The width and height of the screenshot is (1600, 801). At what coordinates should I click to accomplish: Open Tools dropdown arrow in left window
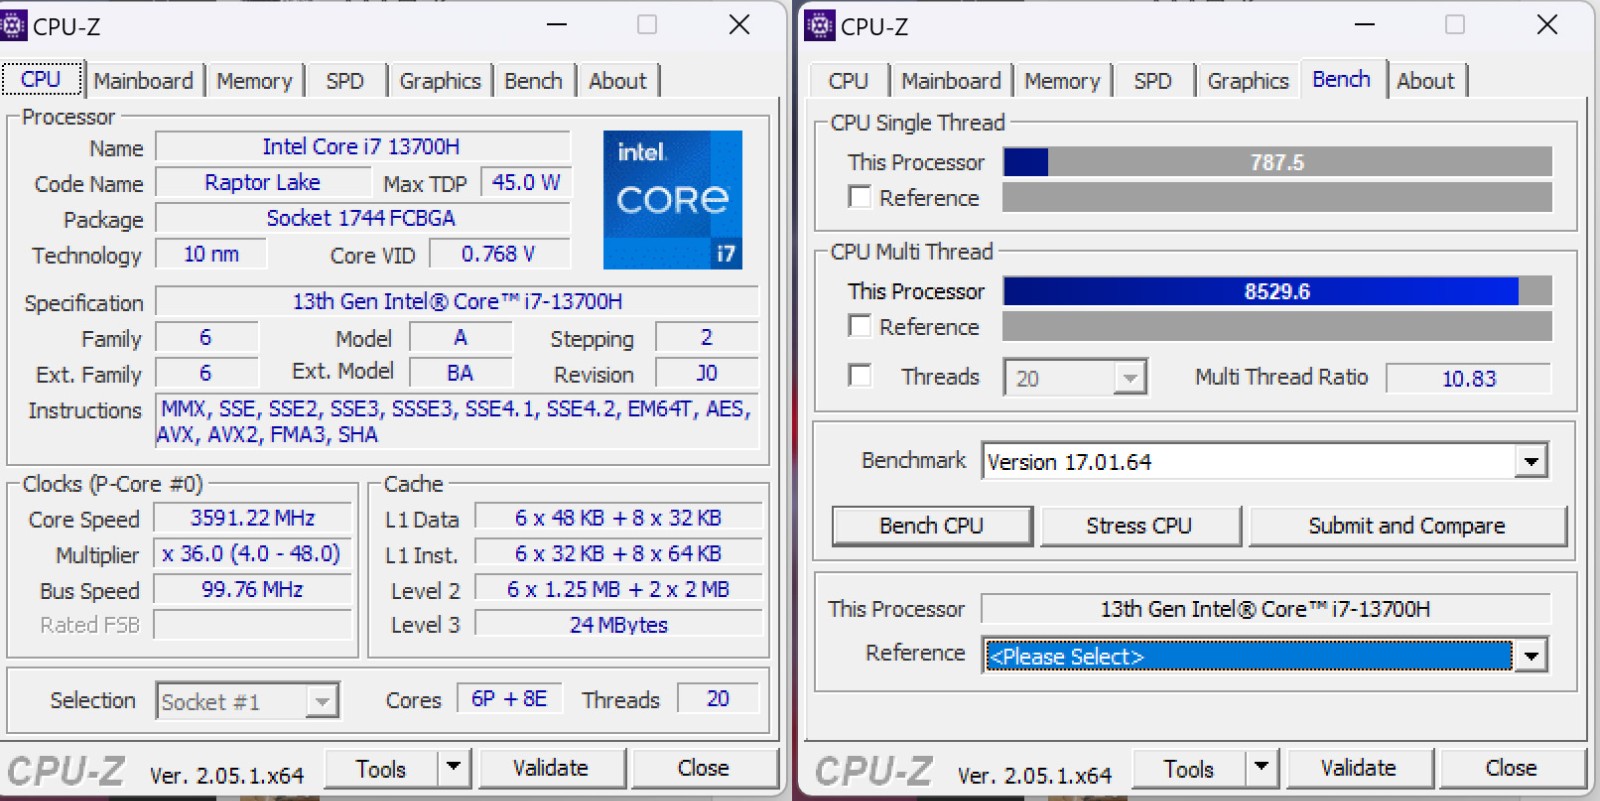coord(454,768)
